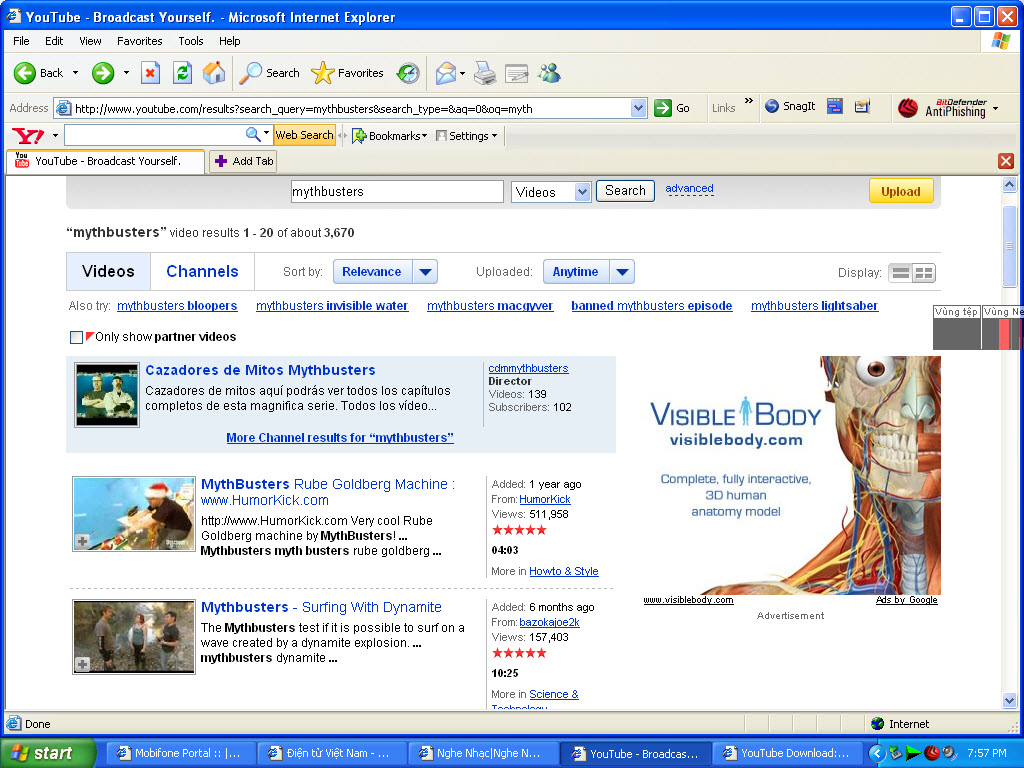This screenshot has width=1024, height=768.
Task: Click BitDefender AntiPhishing icon
Action: (908, 108)
